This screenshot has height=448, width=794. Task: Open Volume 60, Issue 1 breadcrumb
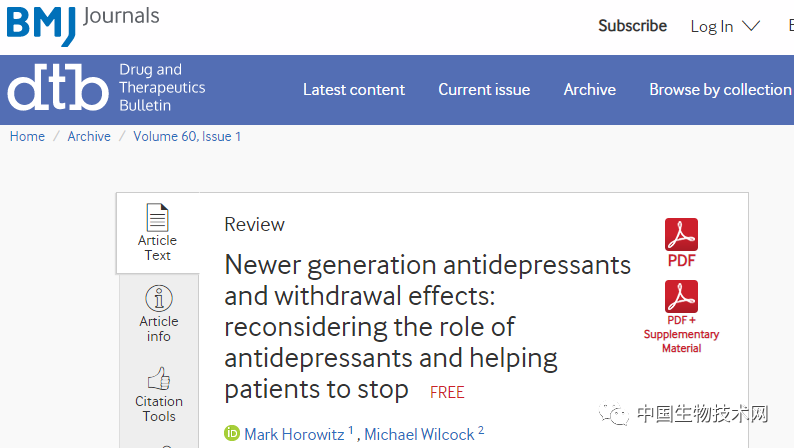(187, 136)
